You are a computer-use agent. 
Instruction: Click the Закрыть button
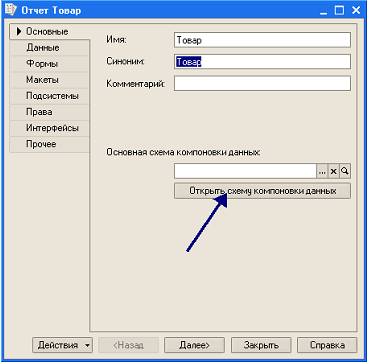tap(261, 345)
